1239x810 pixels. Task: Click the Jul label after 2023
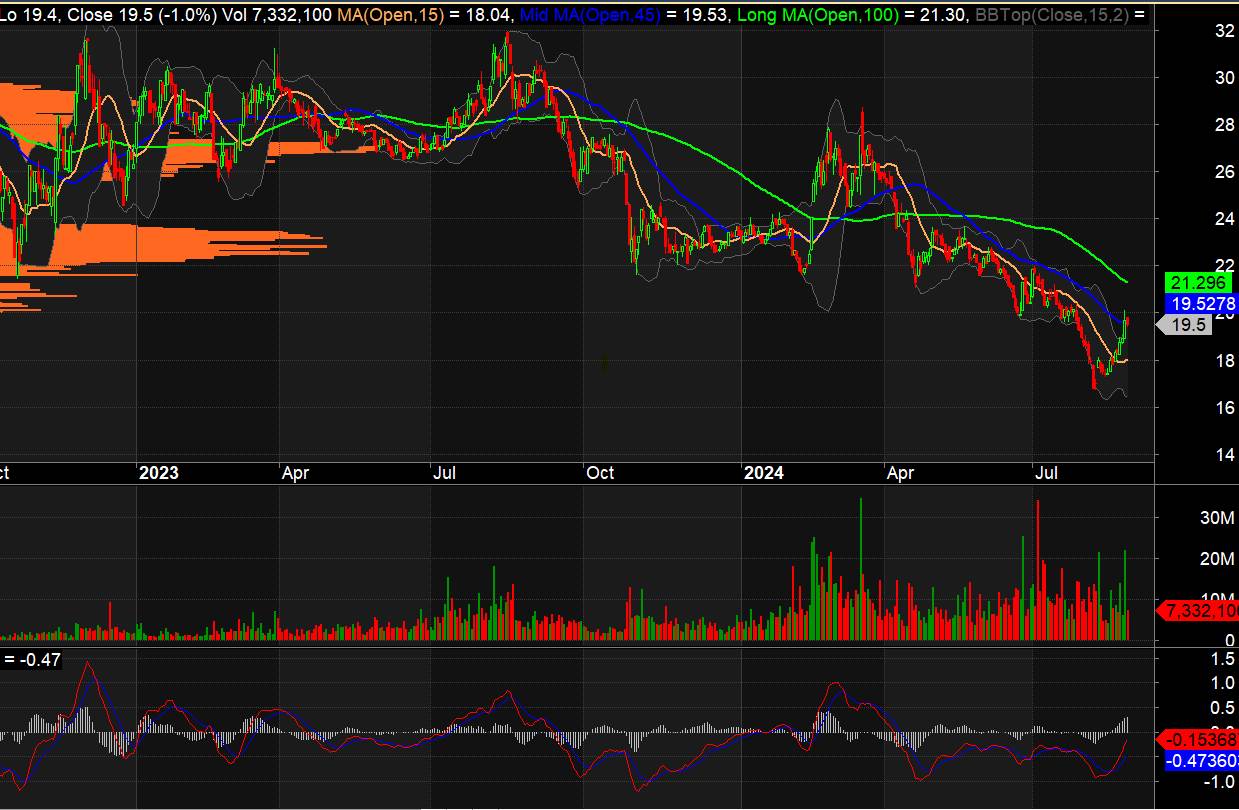tap(445, 473)
